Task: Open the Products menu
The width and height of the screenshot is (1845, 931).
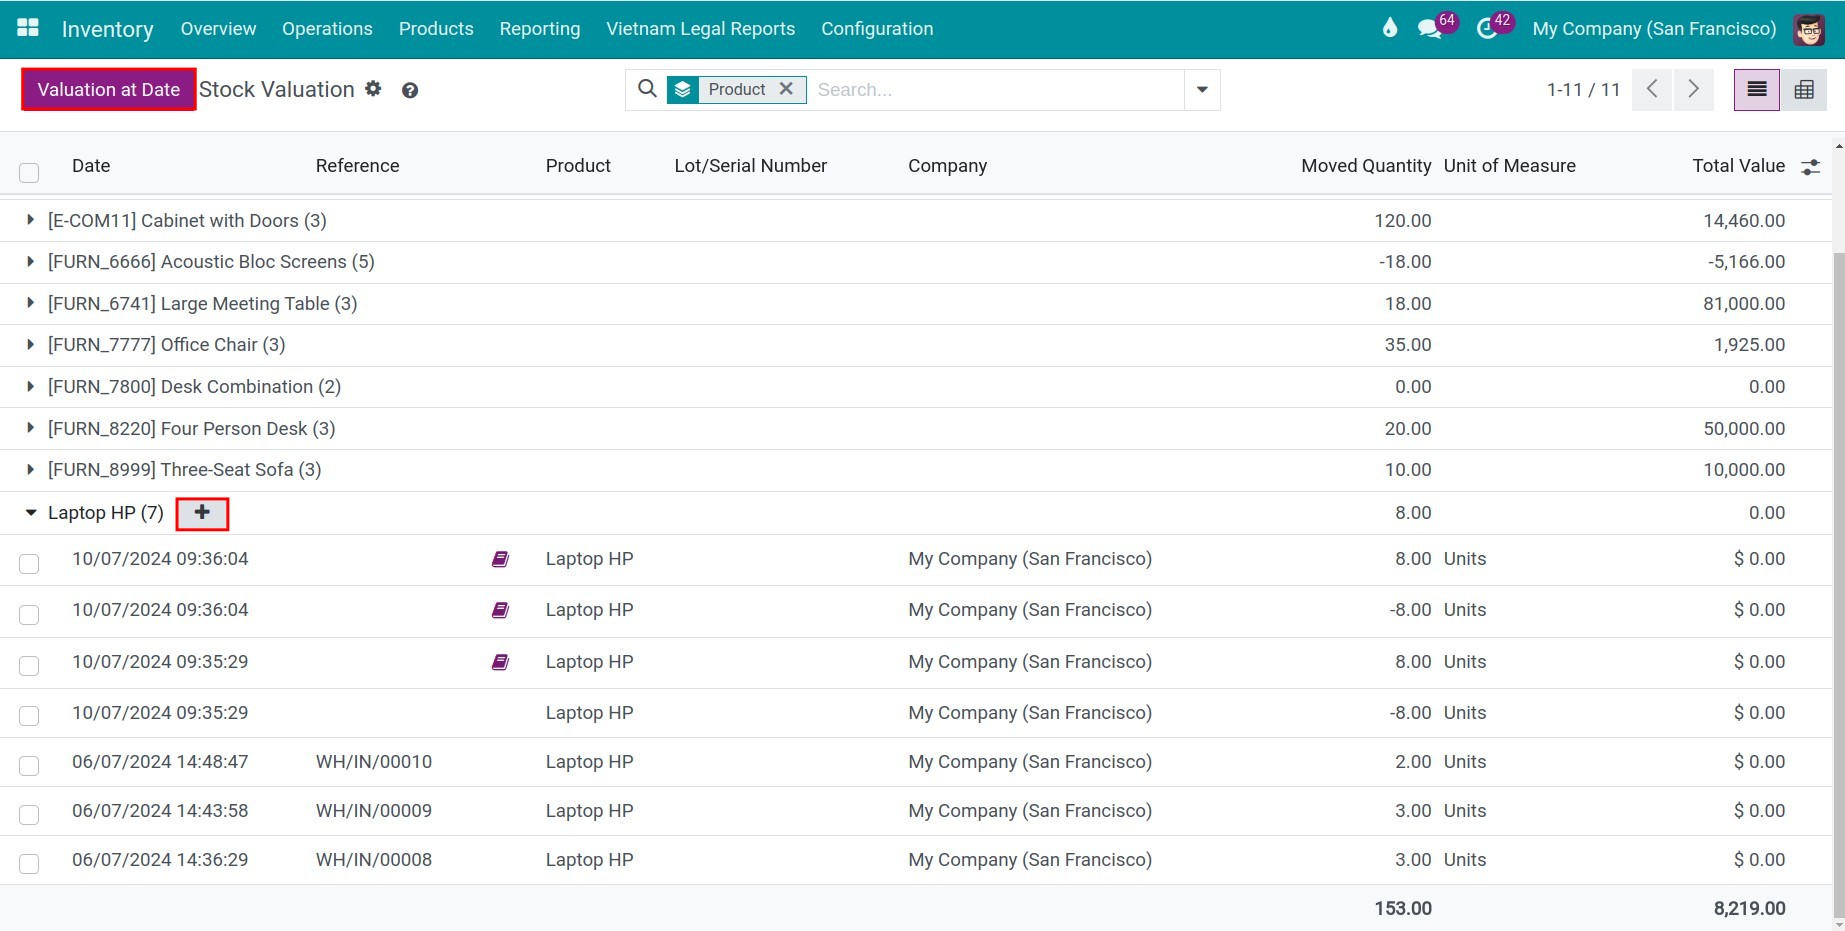Action: pyautogui.click(x=436, y=29)
